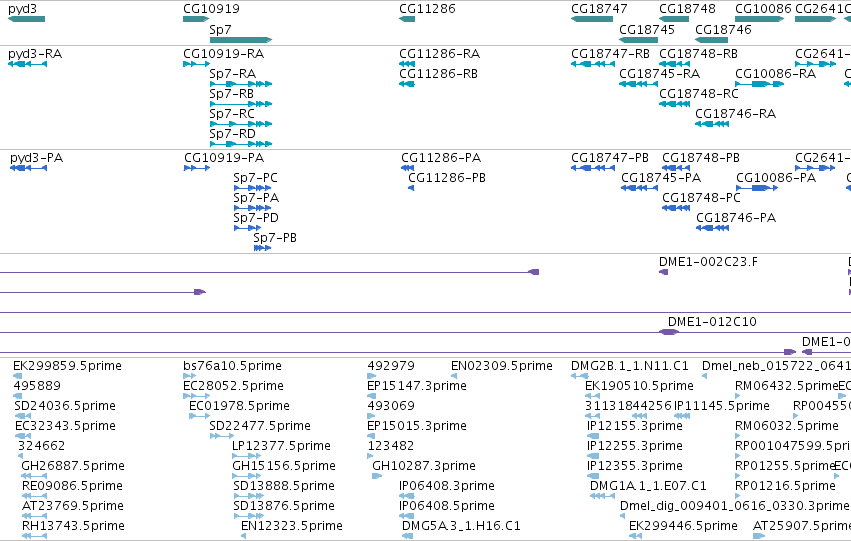The image size is (851, 541).
Task: Select EST EP15147.3prime
Action: [371, 396]
